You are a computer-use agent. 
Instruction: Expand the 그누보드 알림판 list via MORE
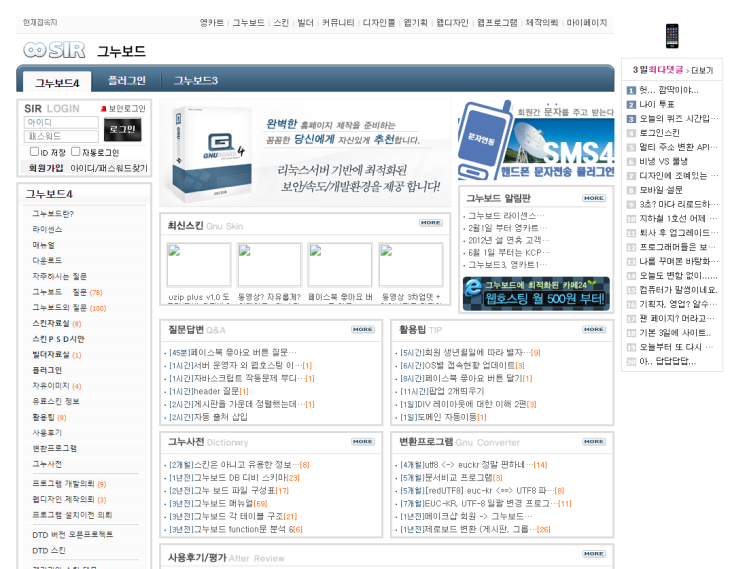(594, 198)
